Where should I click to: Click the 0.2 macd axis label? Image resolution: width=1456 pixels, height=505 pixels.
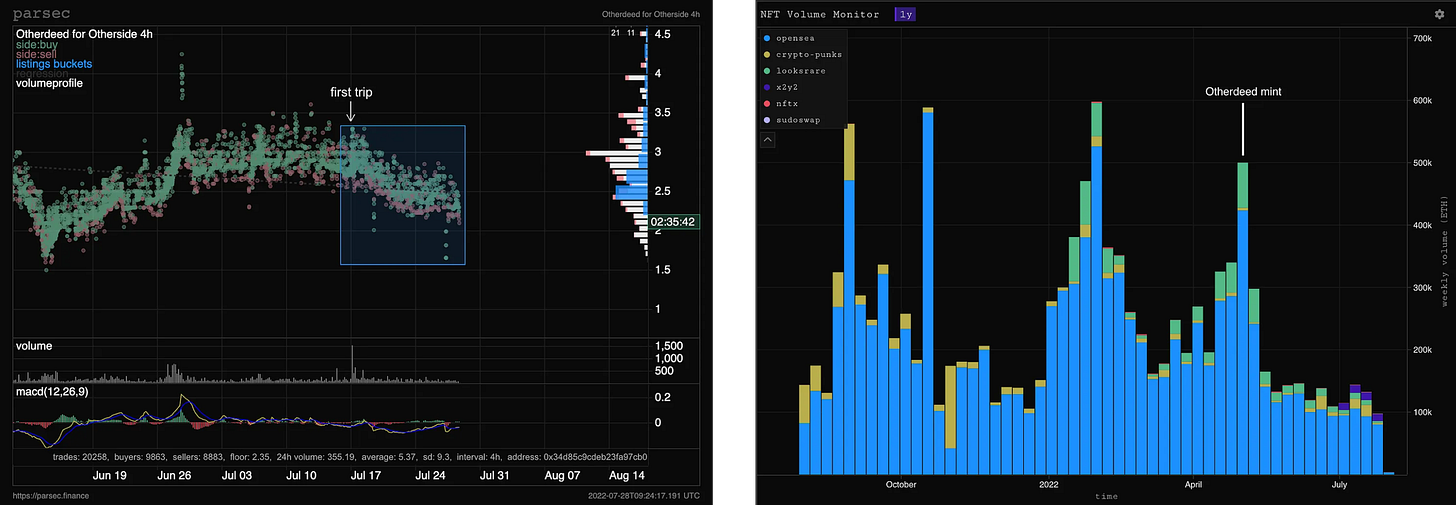click(663, 397)
